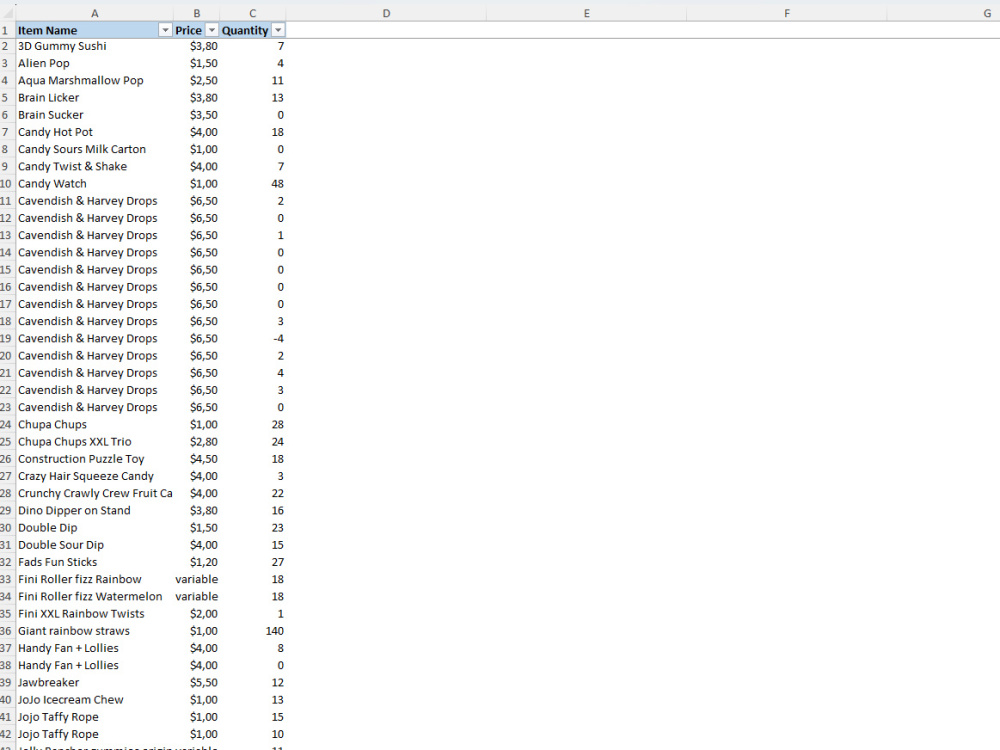This screenshot has width=1000, height=750.
Task: Select column D header
Action: (386, 13)
